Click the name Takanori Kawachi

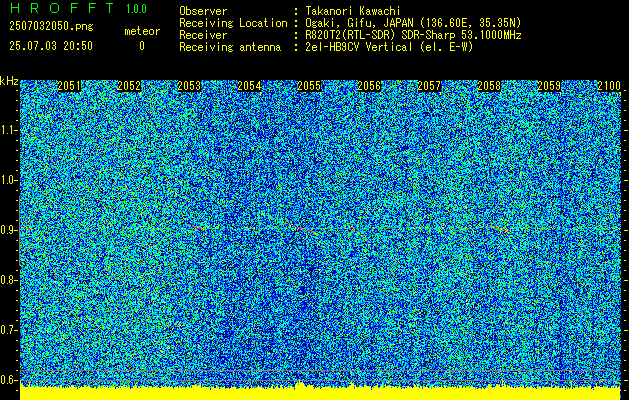coord(353,11)
